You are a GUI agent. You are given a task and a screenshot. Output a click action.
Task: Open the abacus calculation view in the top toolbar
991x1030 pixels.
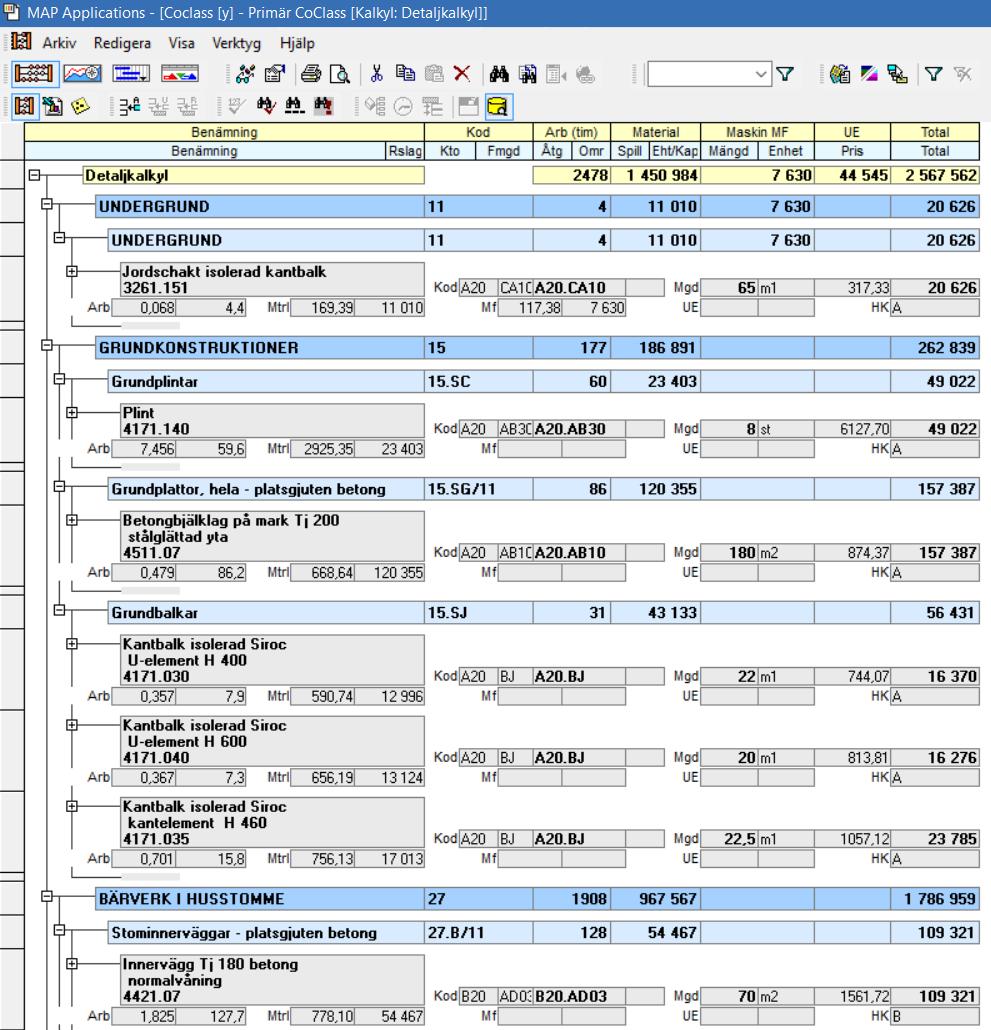(33, 74)
